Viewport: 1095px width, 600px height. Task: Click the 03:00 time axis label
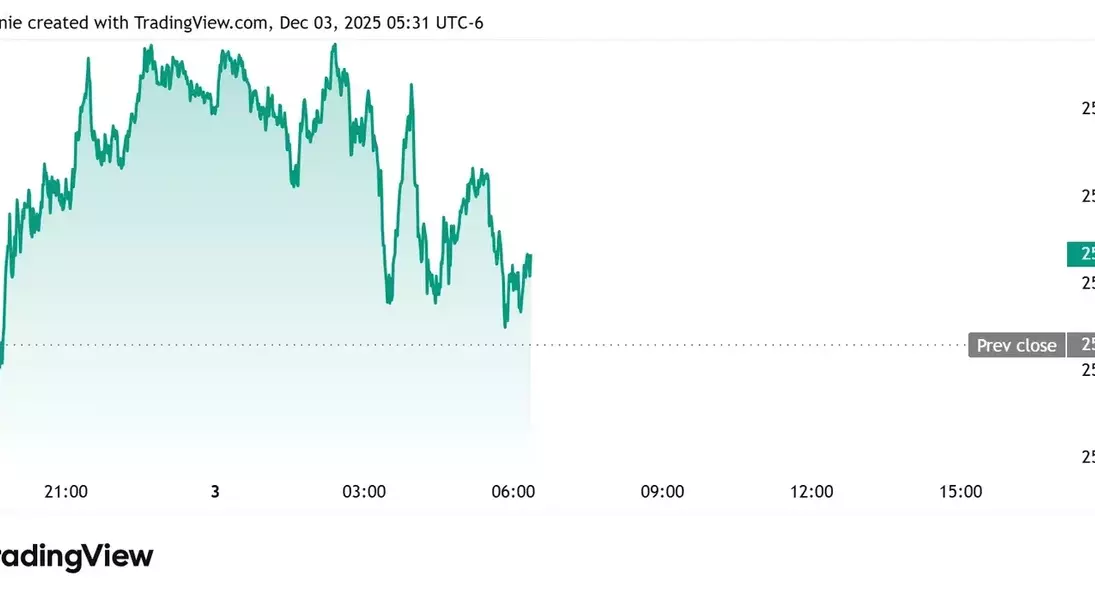tap(364, 491)
